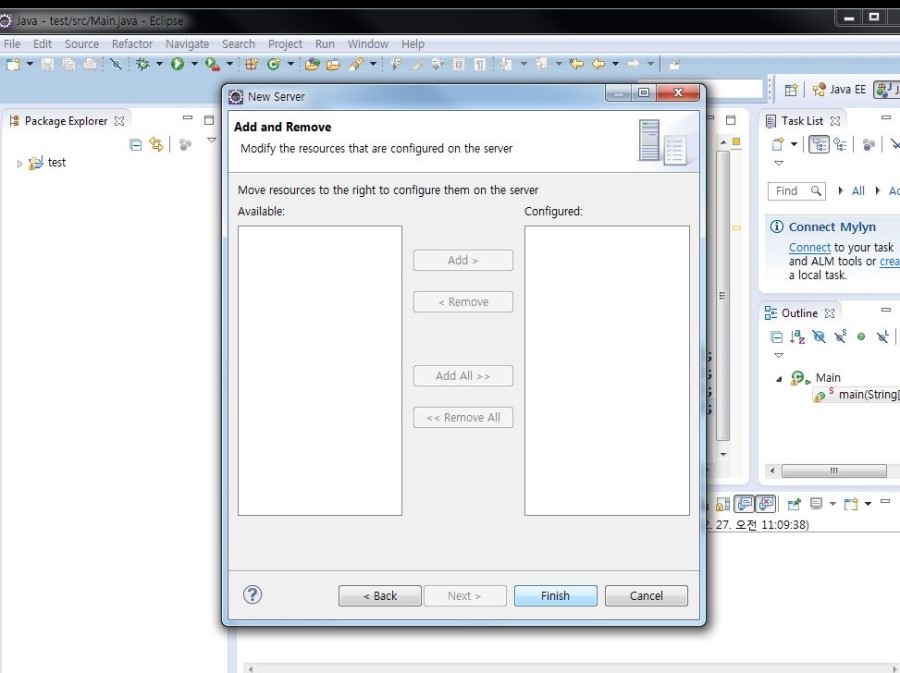The width and height of the screenshot is (900, 673).
Task: Click the Back button in wizard
Action: point(380,596)
